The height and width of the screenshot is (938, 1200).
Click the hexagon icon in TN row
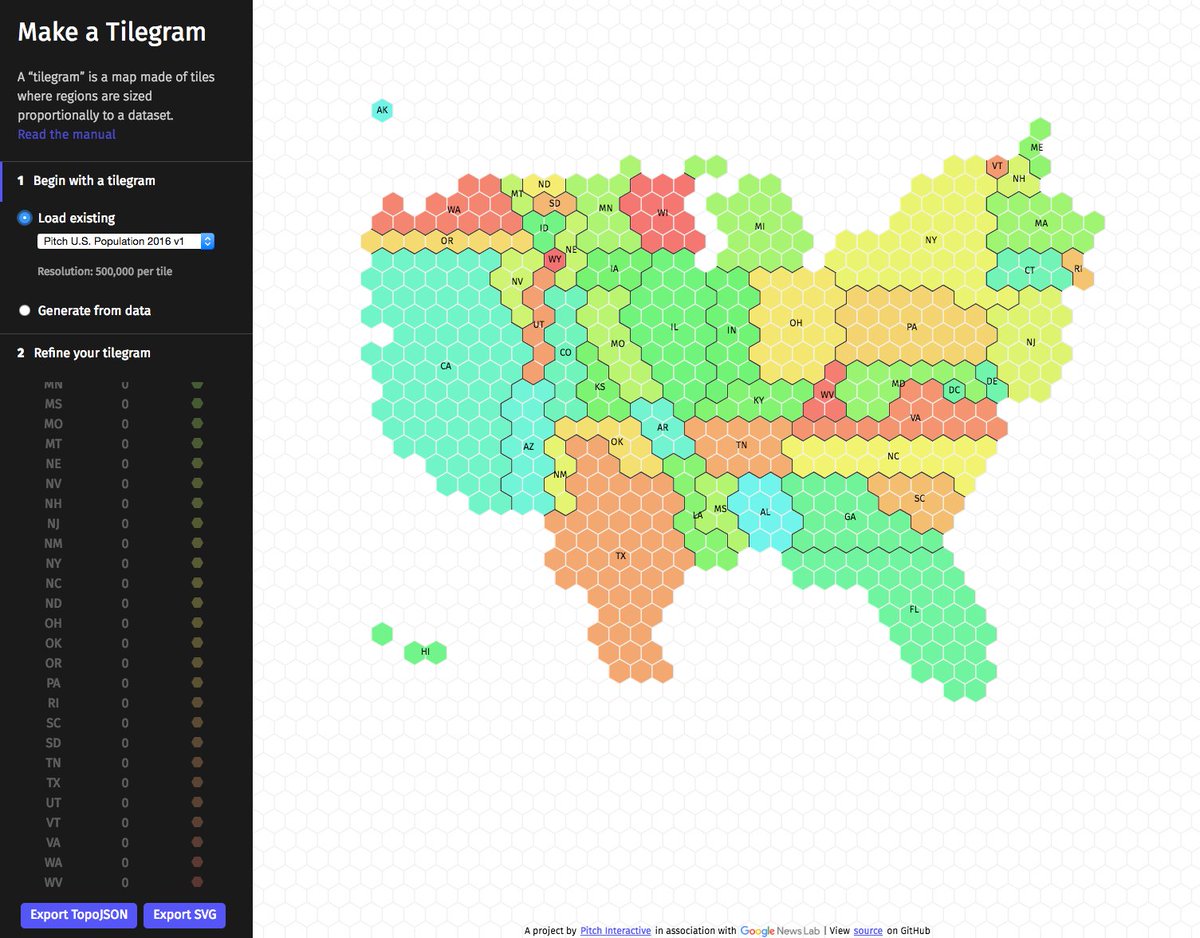(x=197, y=763)
